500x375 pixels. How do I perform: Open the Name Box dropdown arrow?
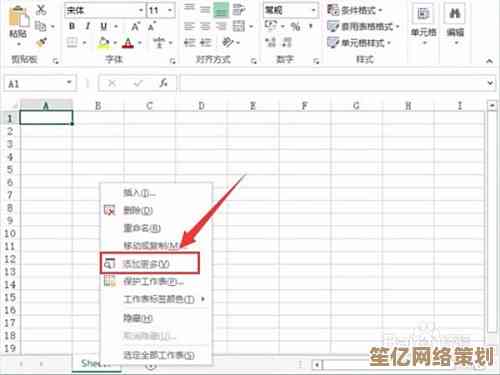click(69, 82)
